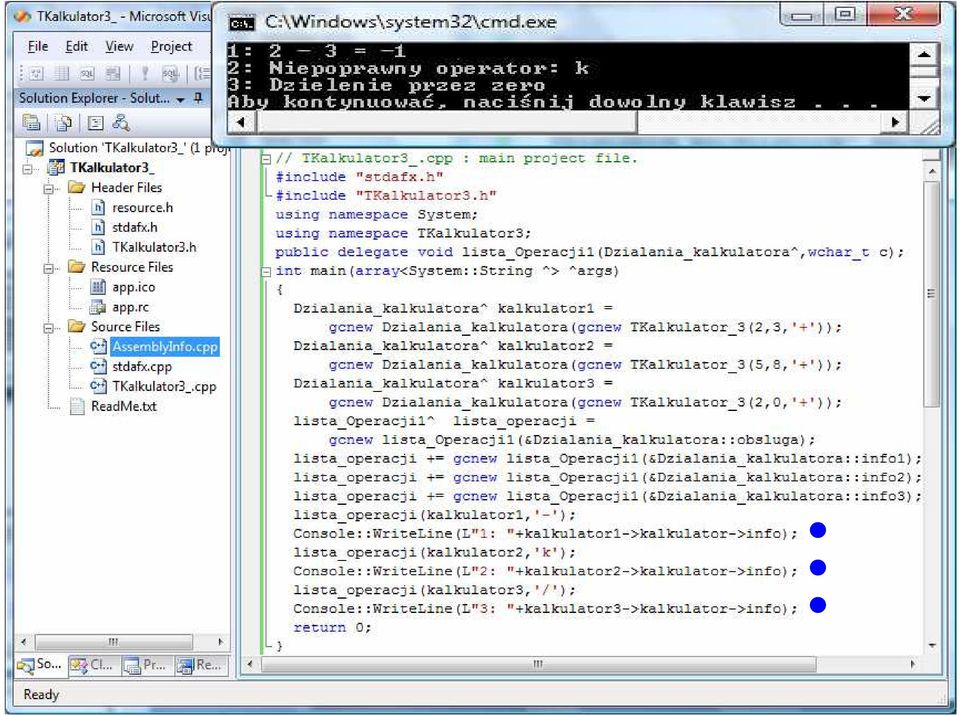Click the cmd window scroll up arrow

point(924,55)
